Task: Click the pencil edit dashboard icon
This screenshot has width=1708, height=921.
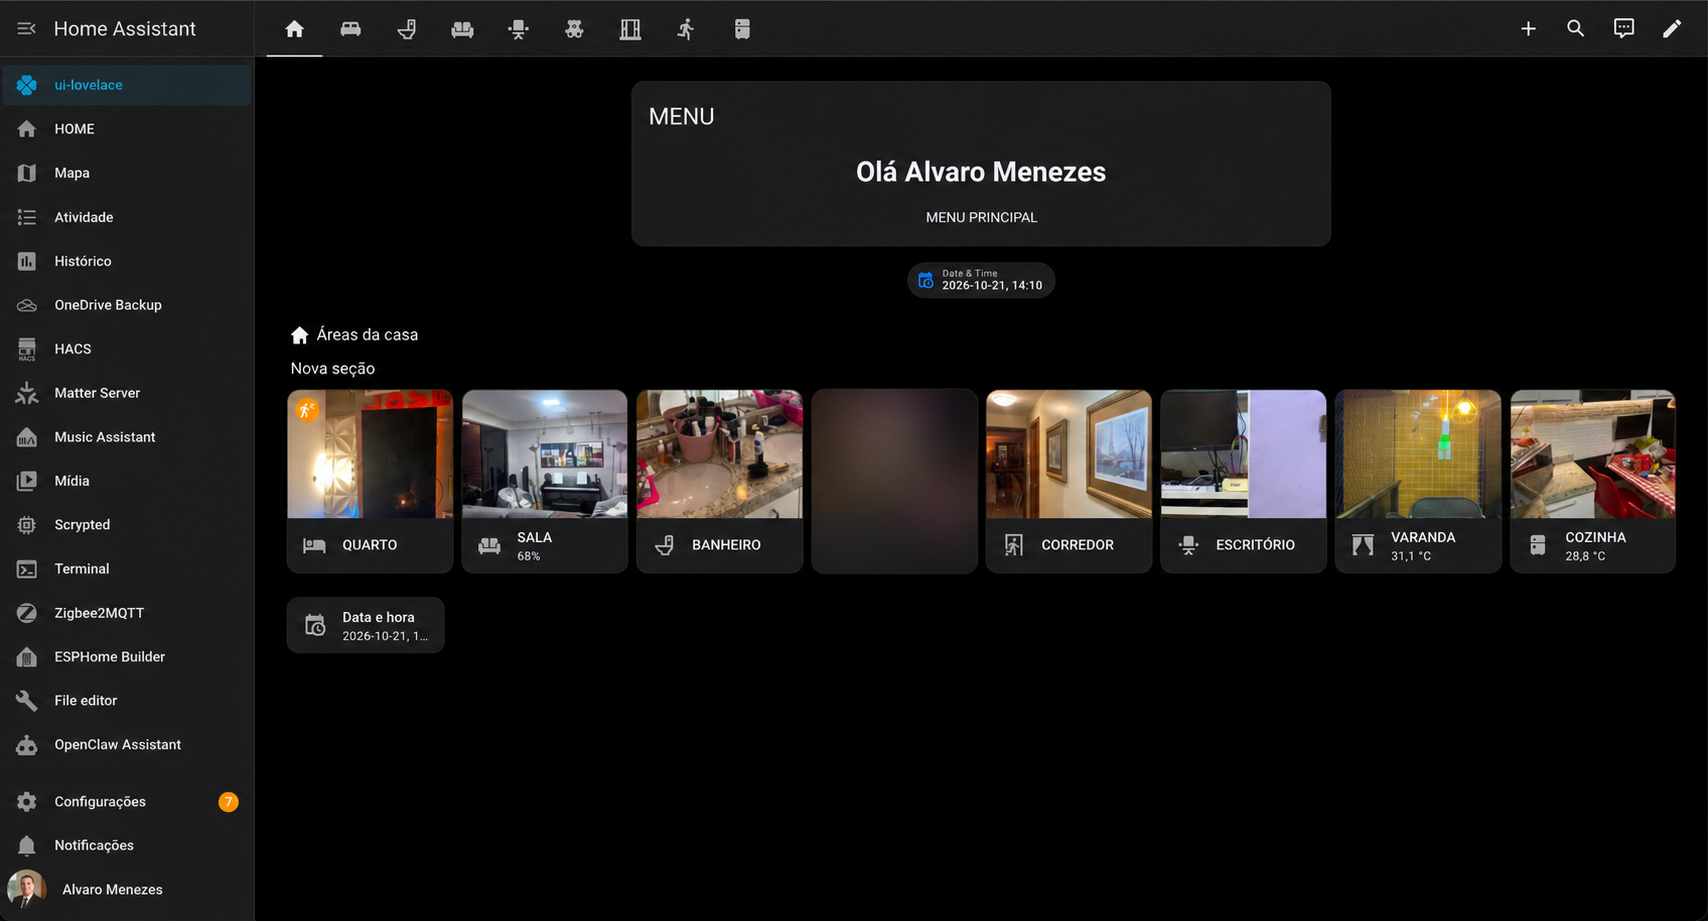Action: tap(1672, 29)
